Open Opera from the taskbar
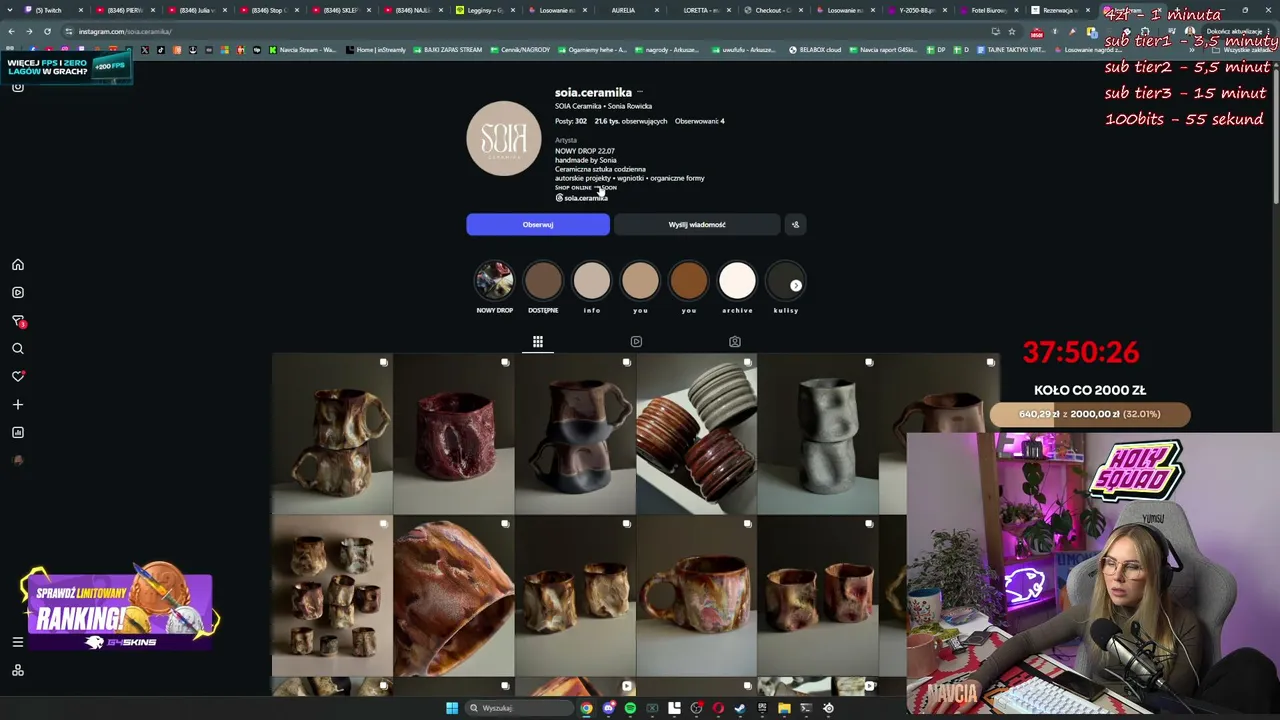1280x720 pixels. pos(718,708)
